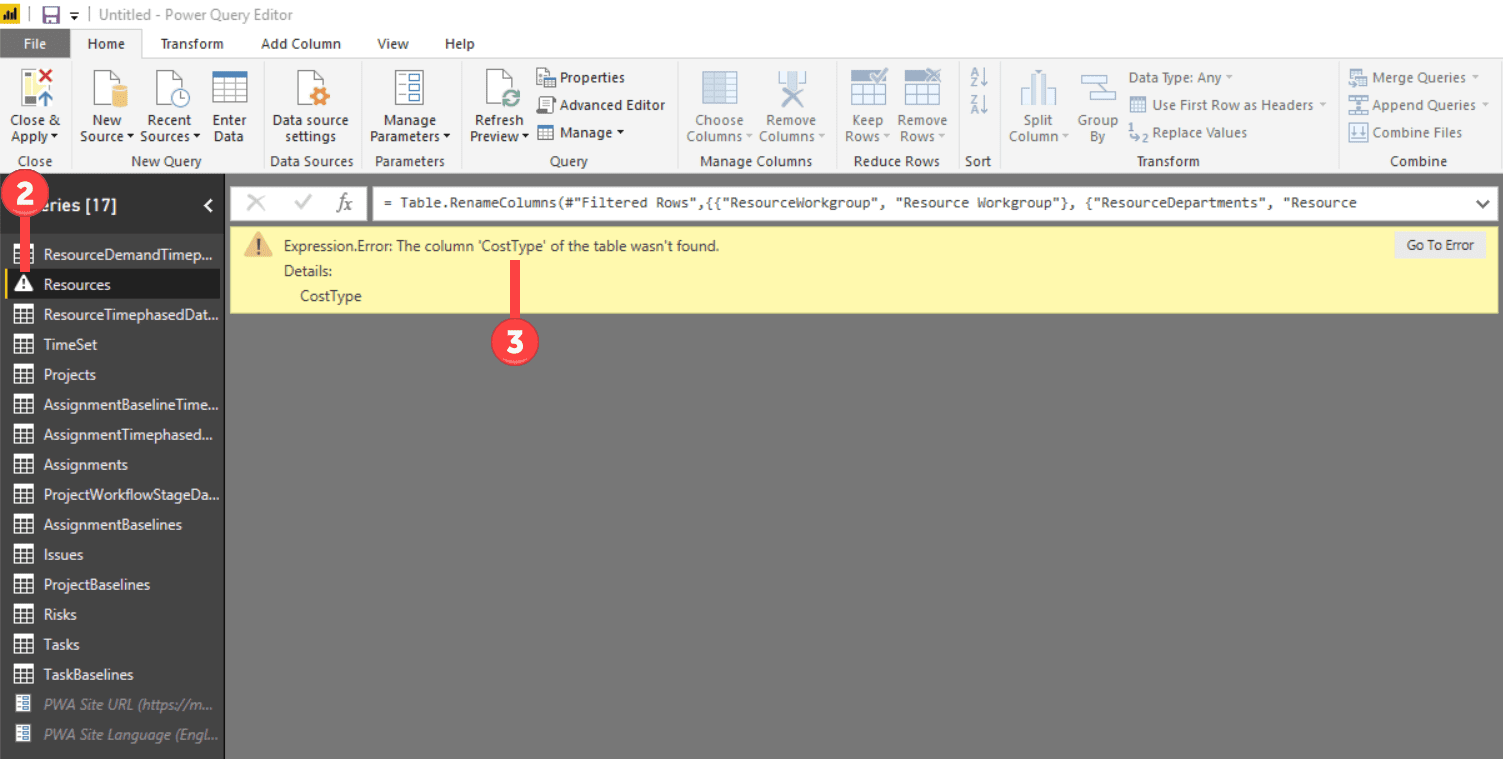Image resolution: width=1503 pixels, height=759 pixels.
Task: Open the Manage dropdown in Query group
Action: point(620,132)
